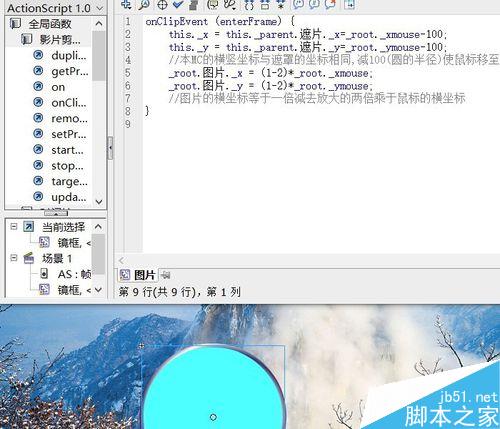
Task: Click the onClipEvent (enterFrame) code line
Action: [x=220, y=22]
